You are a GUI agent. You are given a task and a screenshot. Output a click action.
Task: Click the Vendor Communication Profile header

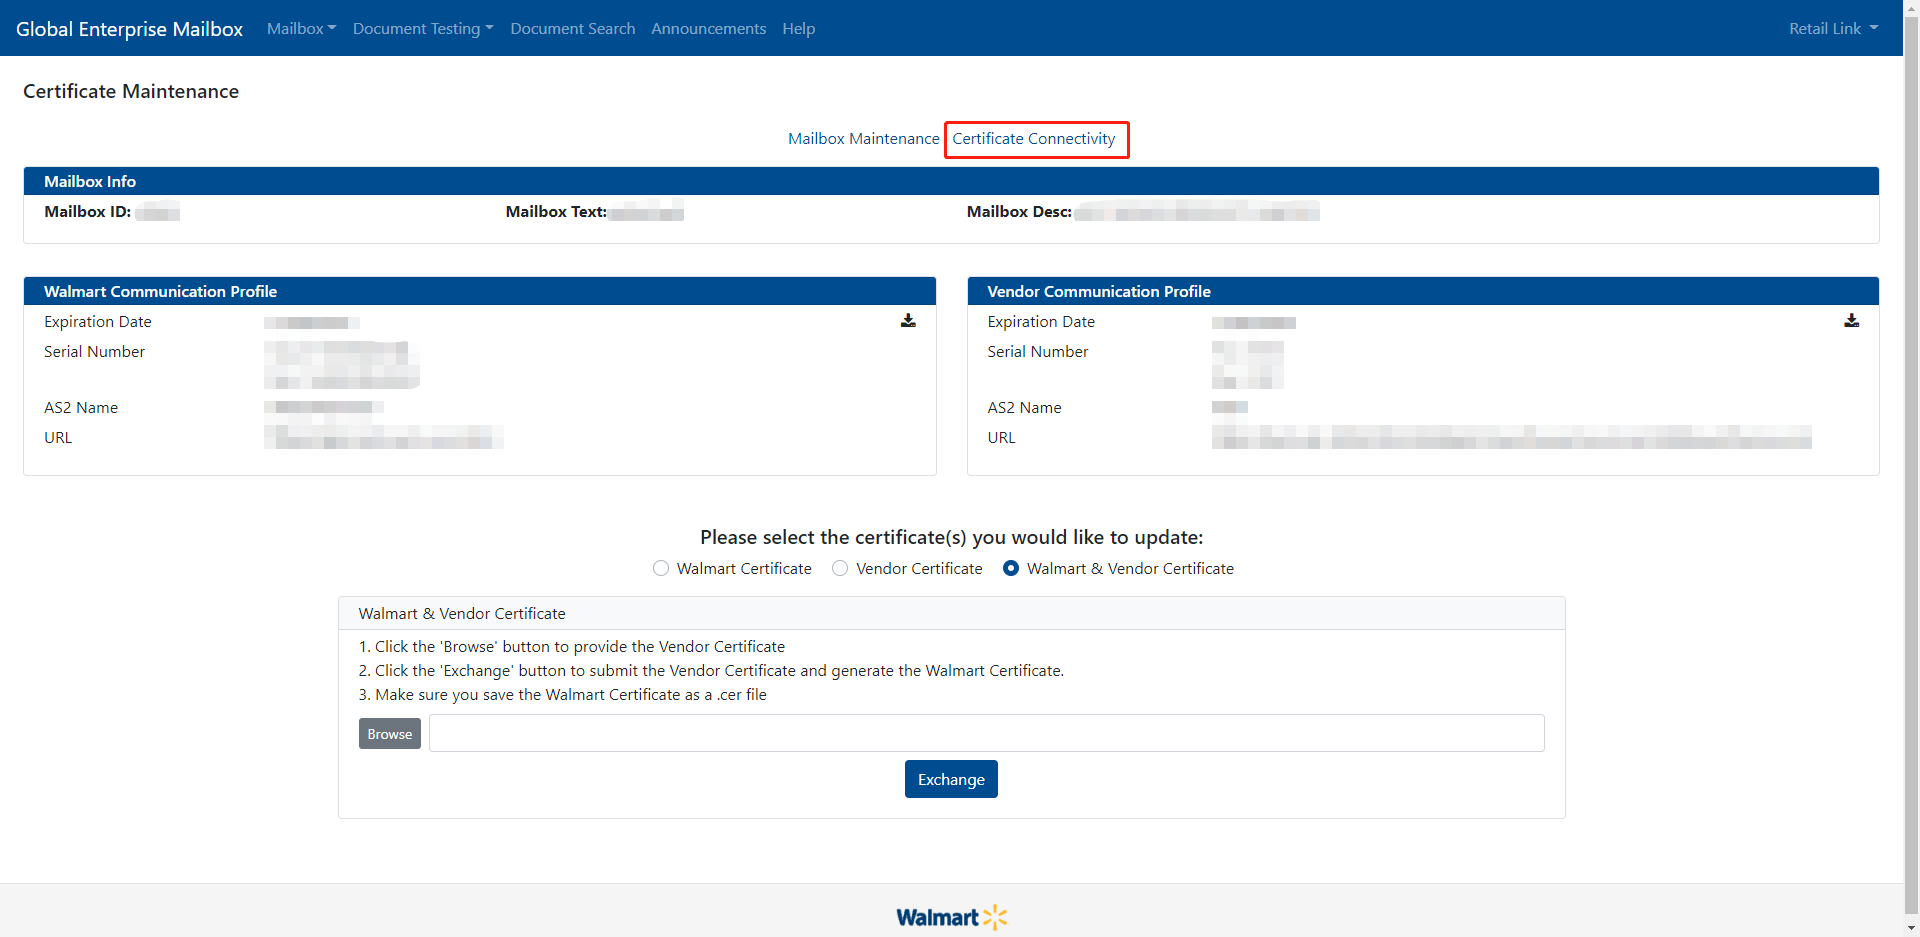[1423, 291]
